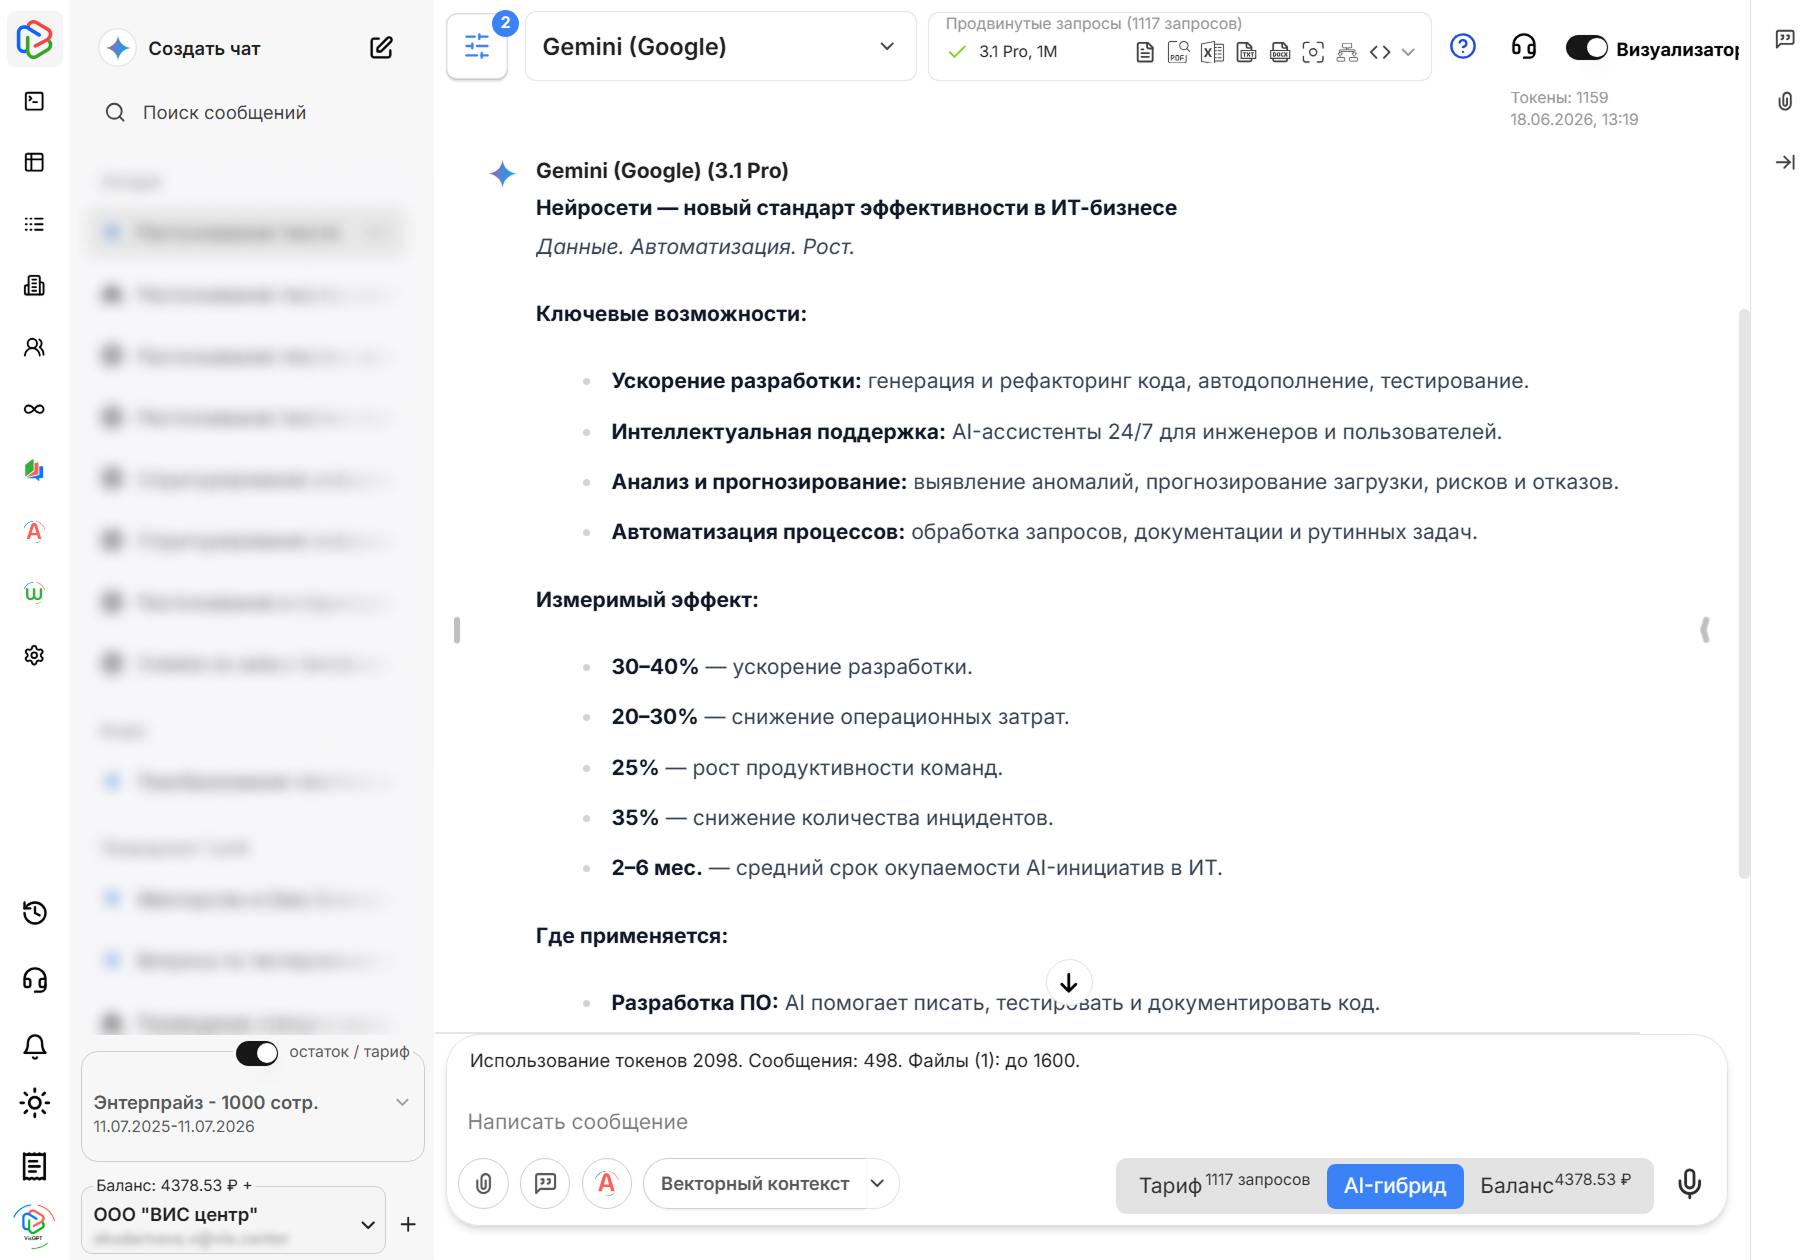Viewport: 1819px width, 1260px height.
Task: Click the screenshot capture icon
Action: 1313,52
